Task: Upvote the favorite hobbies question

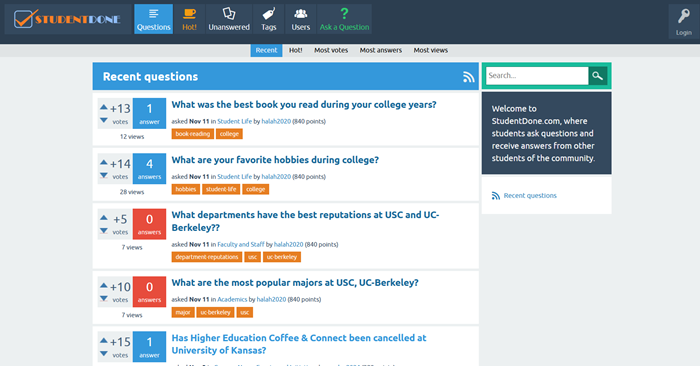Action: (104, 162)
